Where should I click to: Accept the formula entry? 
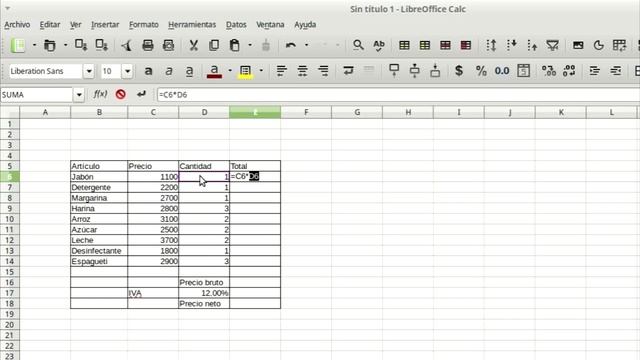[x=141, y=95]
